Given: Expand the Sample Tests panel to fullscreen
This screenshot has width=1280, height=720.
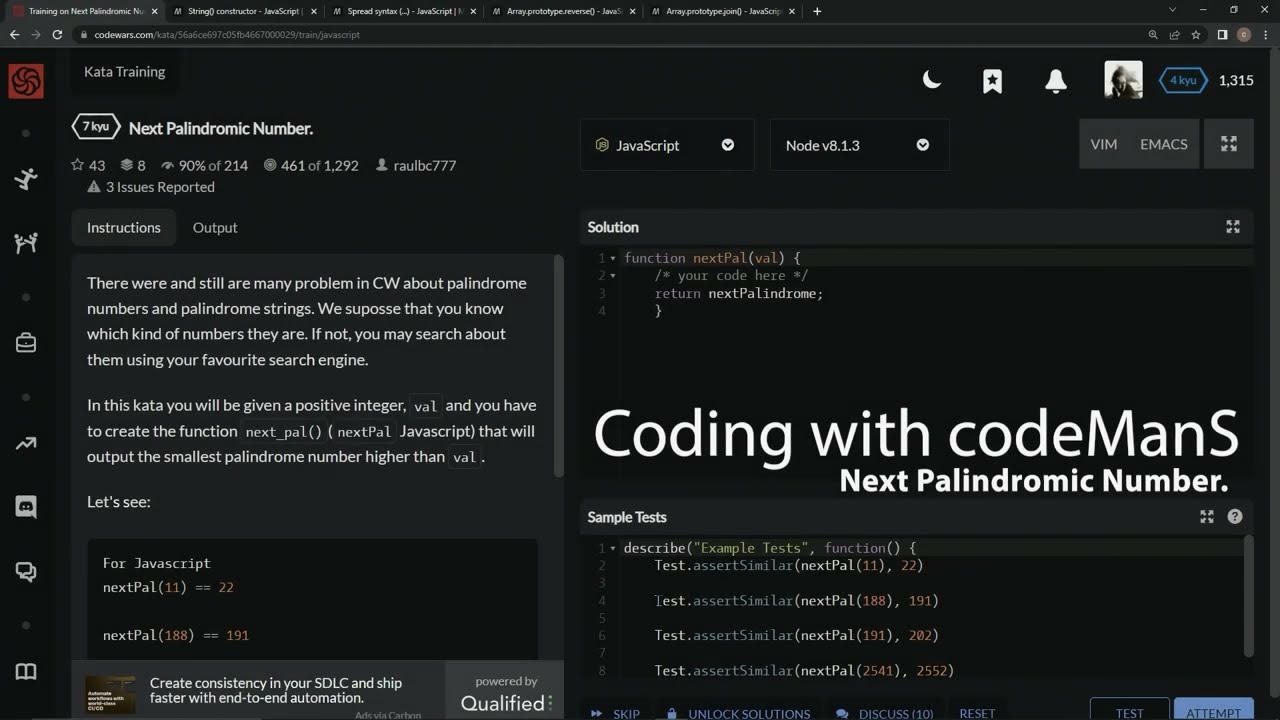Looking at the screenshot, I should pos(1207,517).
